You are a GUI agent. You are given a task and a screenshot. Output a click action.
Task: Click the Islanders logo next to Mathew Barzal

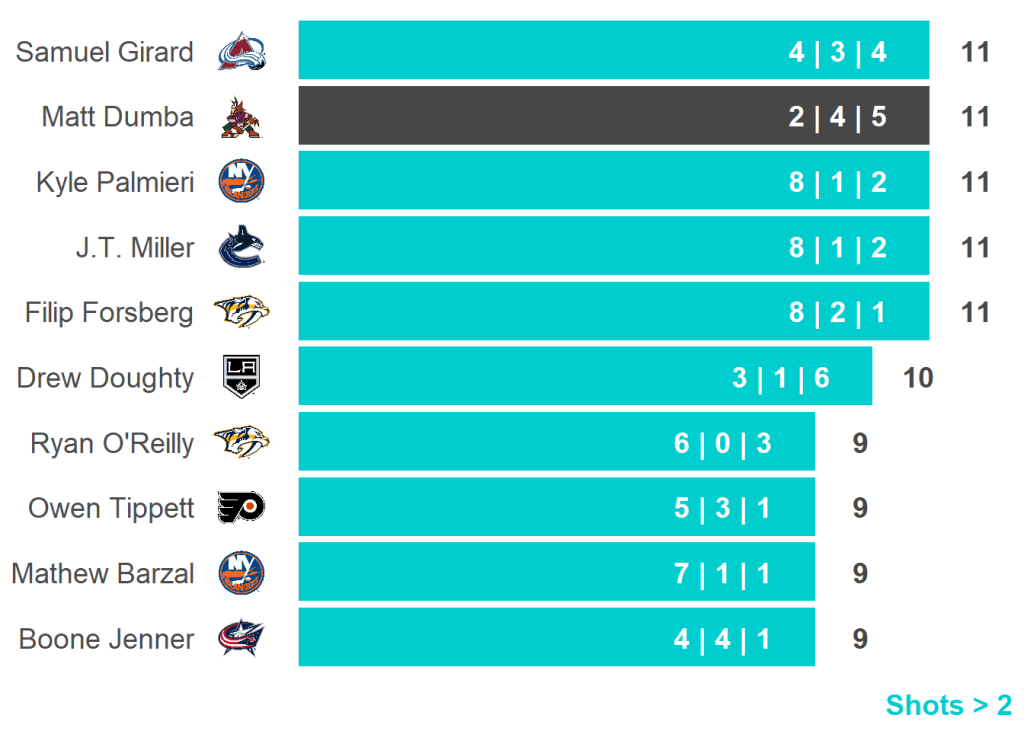pos(242,574)
